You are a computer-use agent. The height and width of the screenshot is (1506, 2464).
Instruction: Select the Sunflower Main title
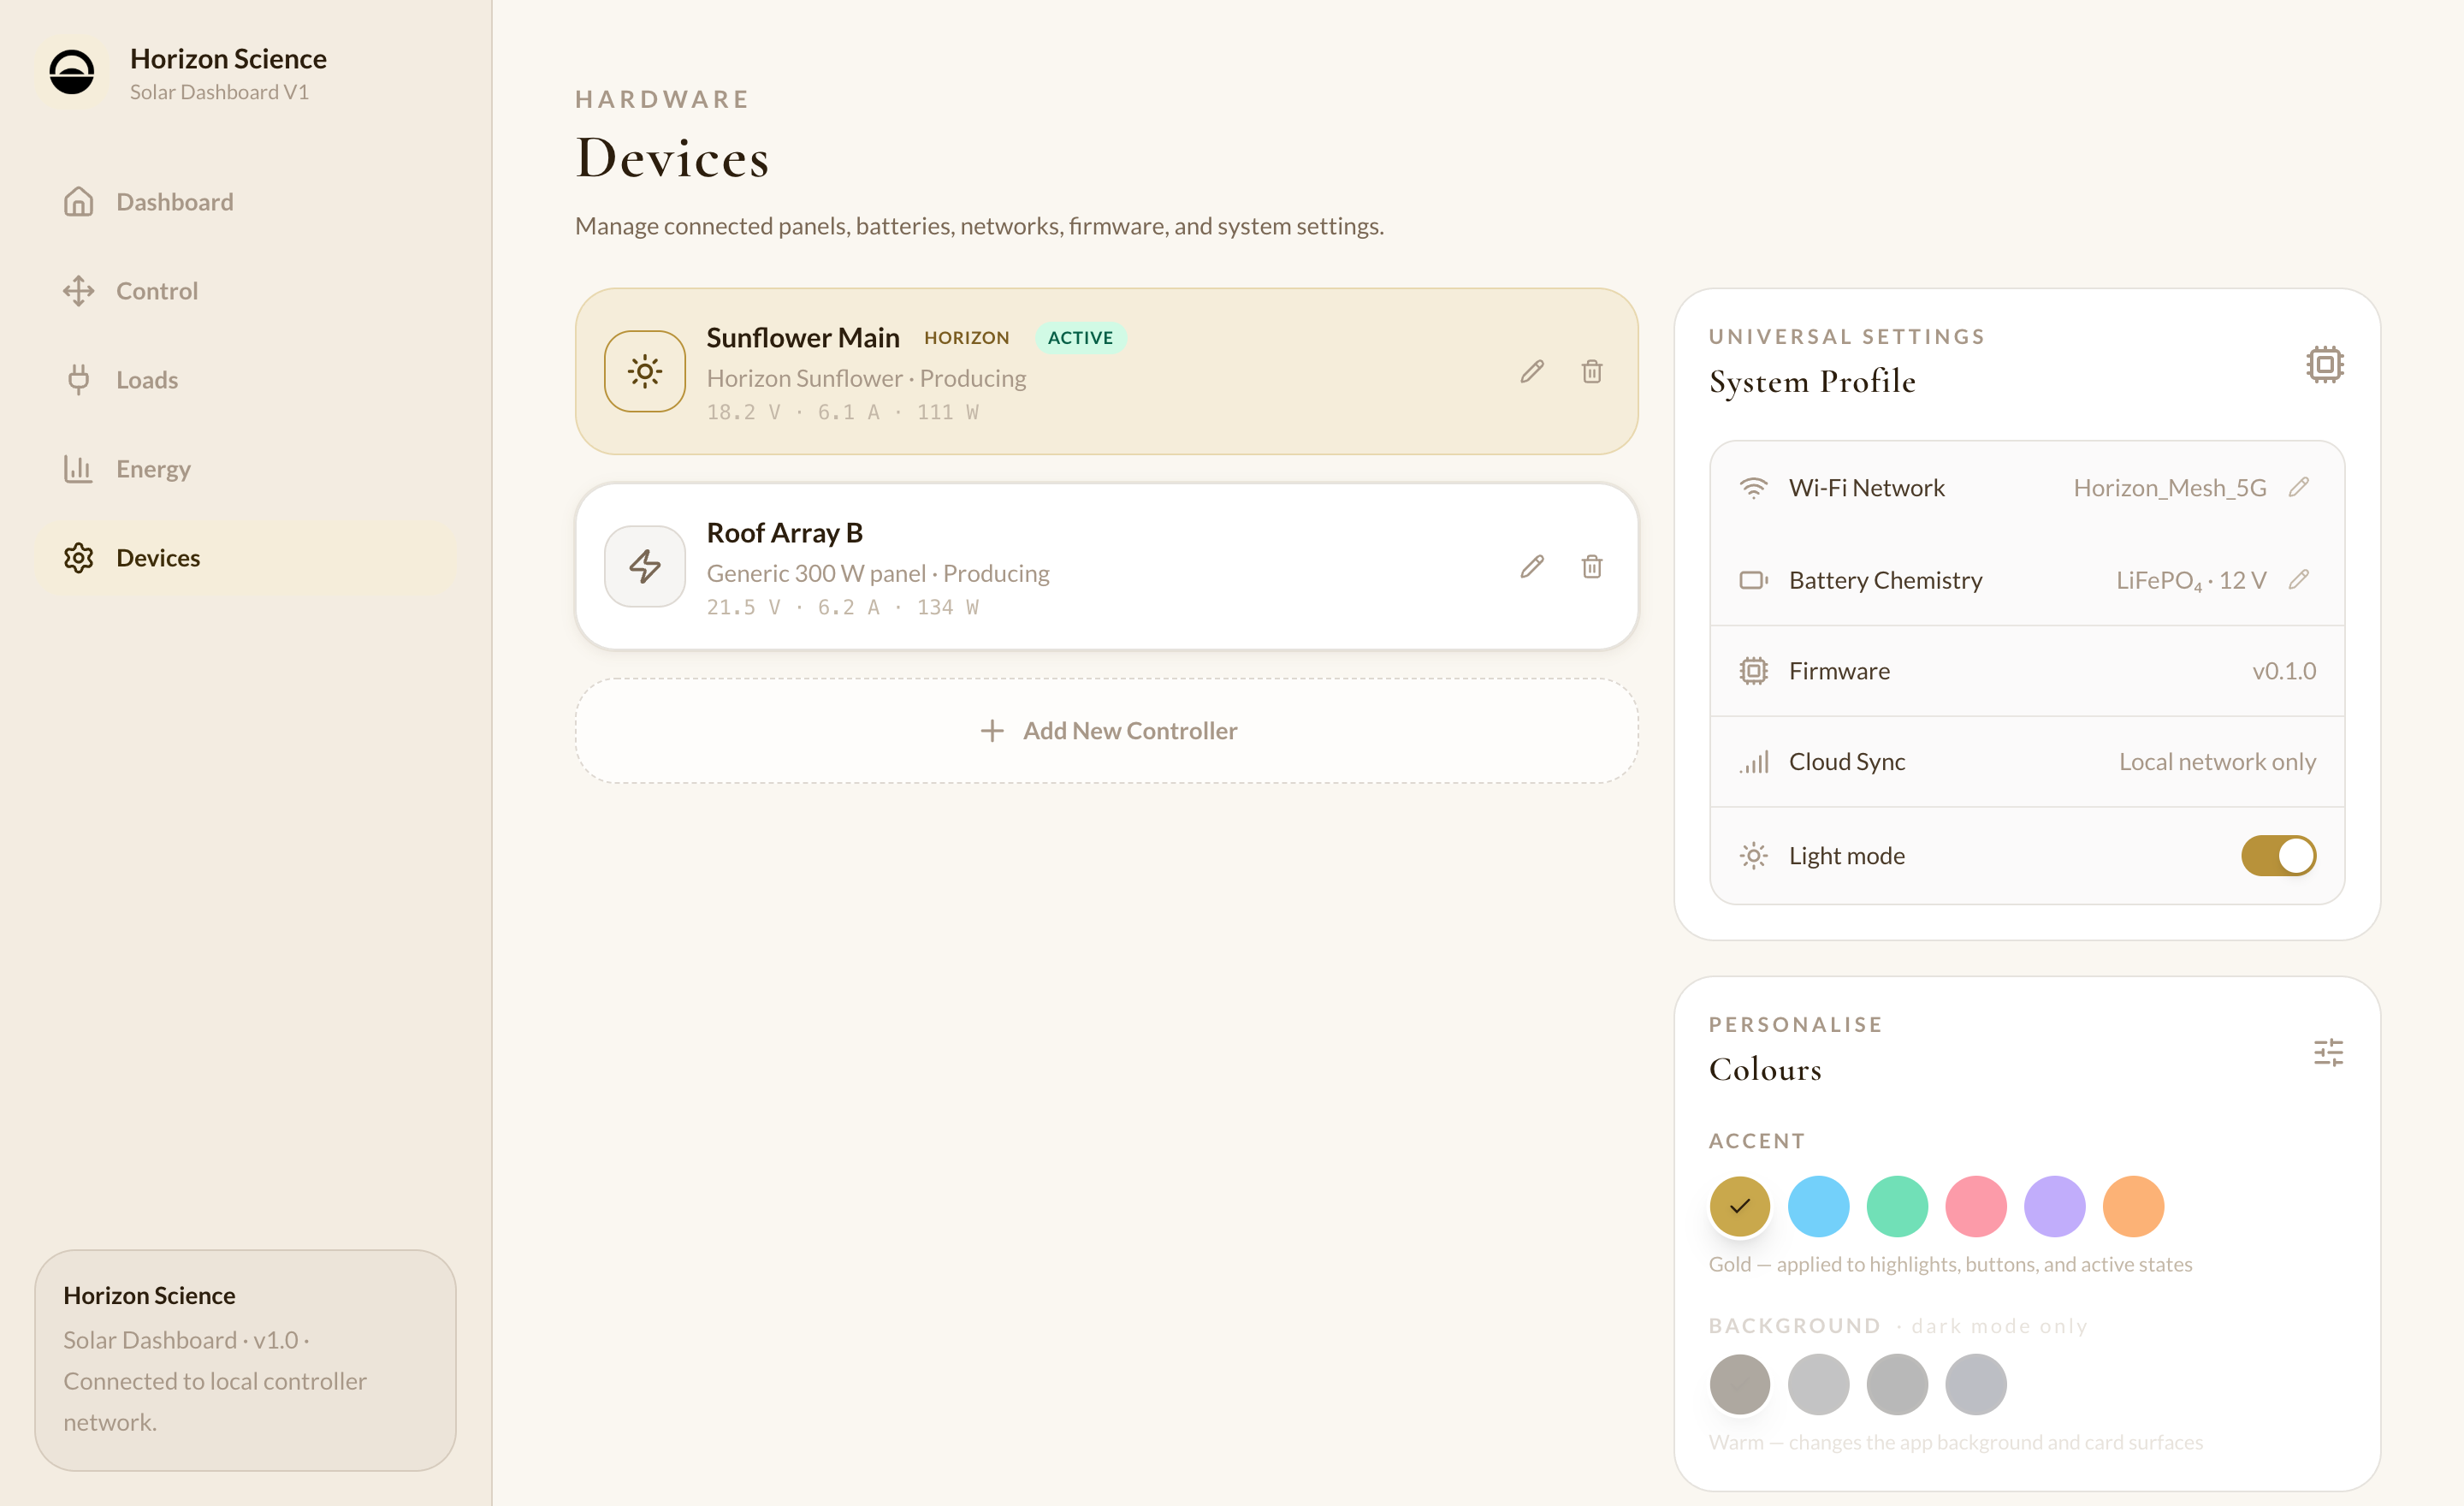[803, 338]
